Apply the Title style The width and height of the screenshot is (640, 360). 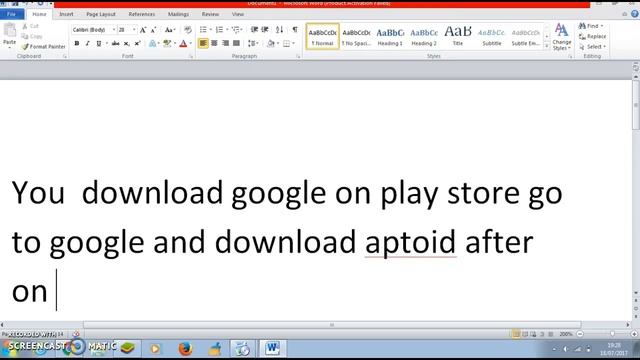pos(458,36)
